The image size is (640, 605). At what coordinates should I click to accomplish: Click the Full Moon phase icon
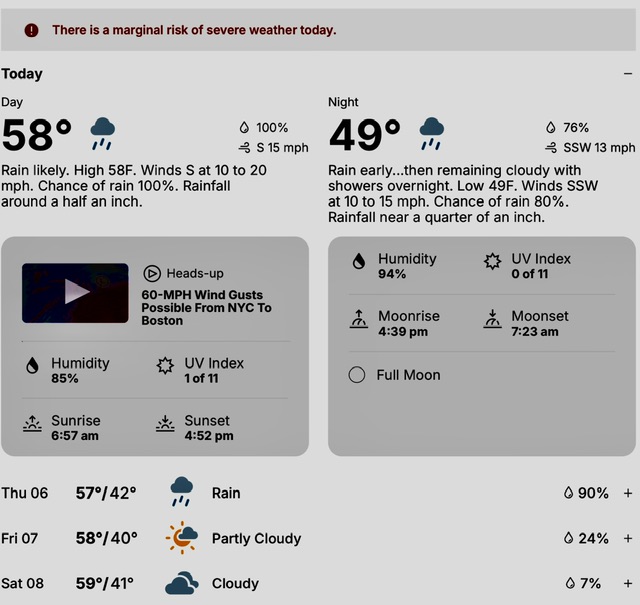[357, 375]
